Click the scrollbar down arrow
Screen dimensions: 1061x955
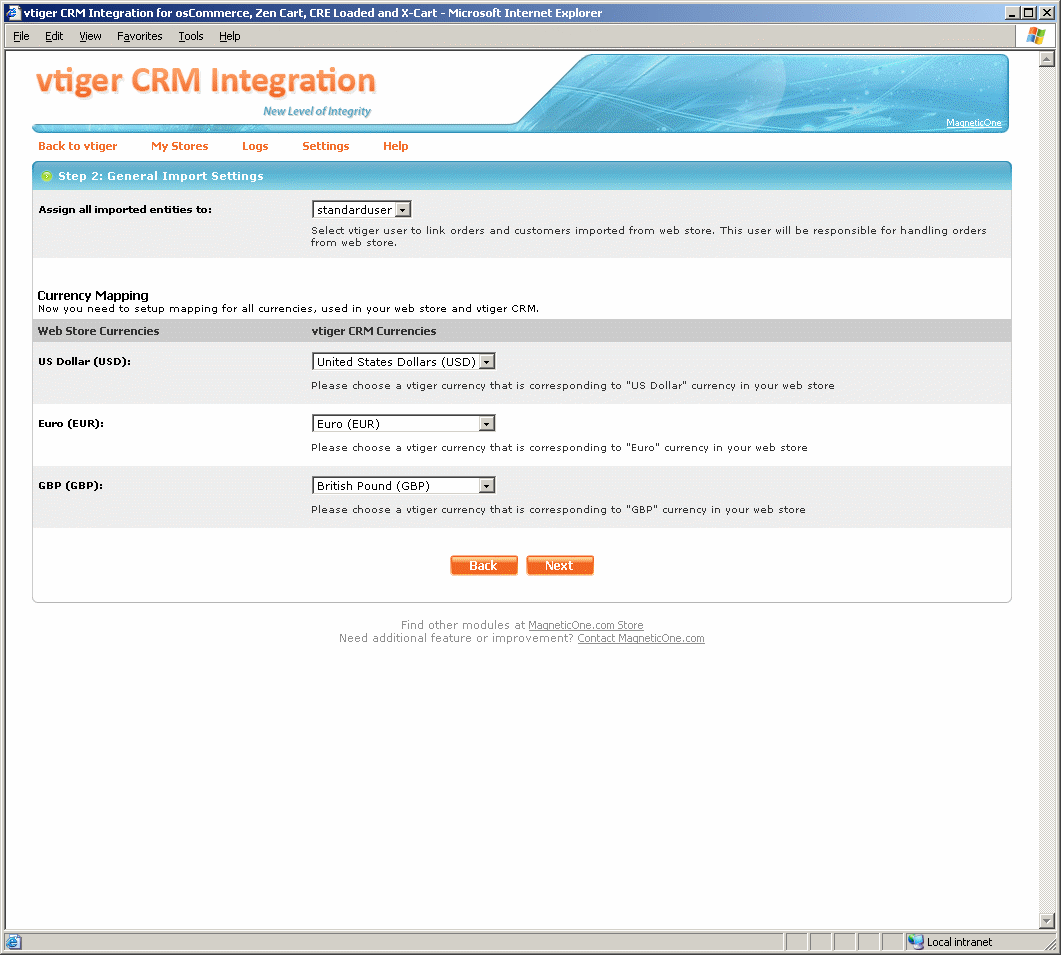1047,920
